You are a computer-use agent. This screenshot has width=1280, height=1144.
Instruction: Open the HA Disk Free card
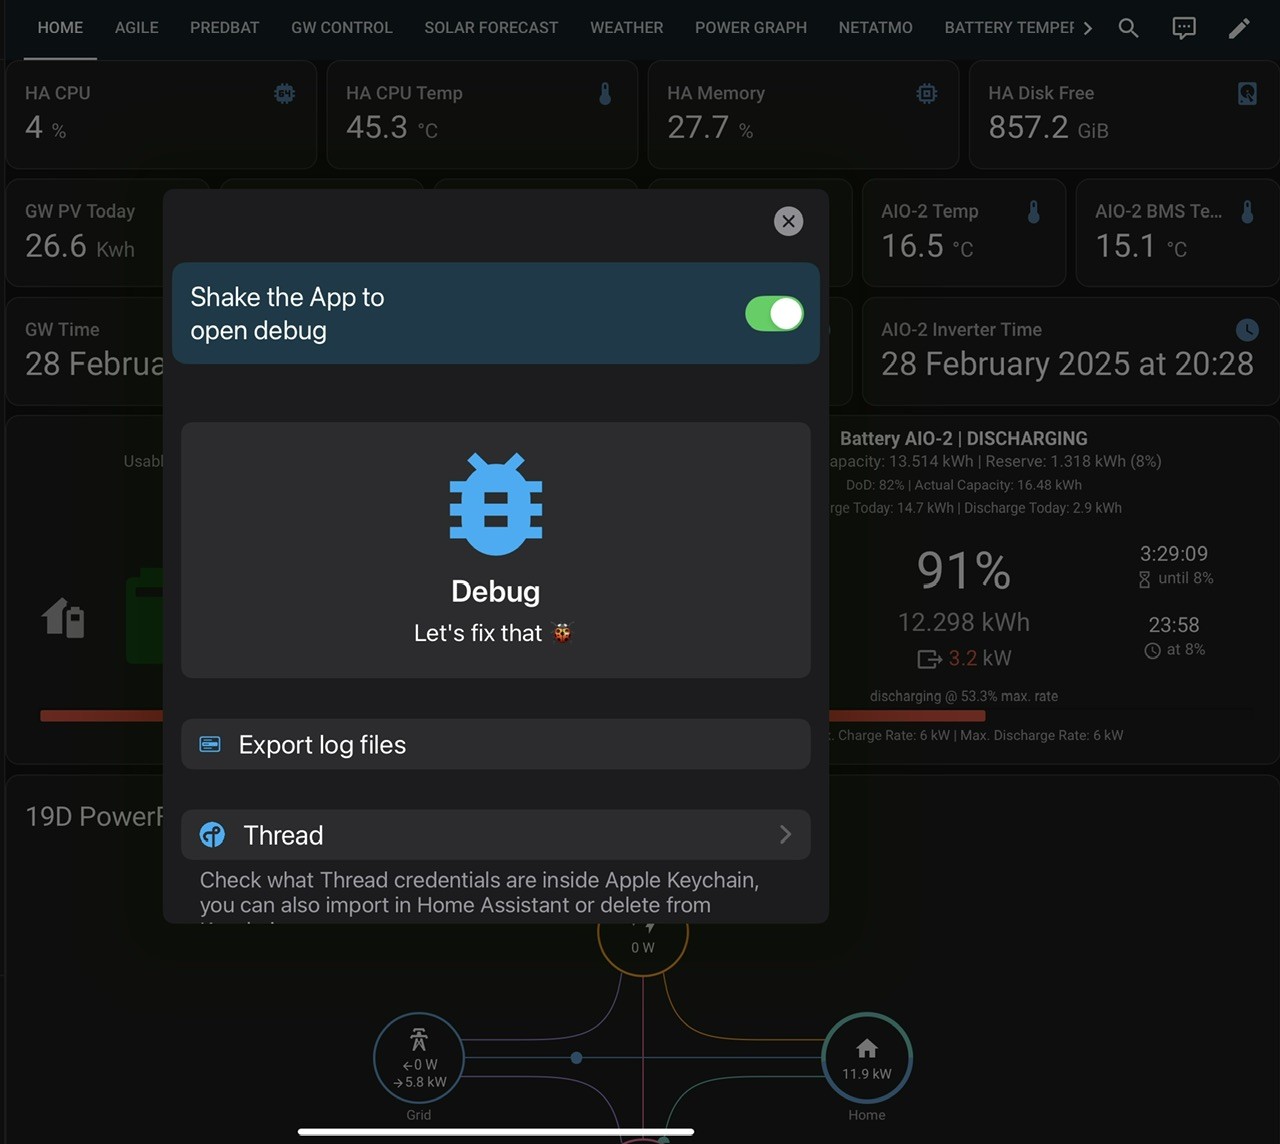tap(1124, 113)
